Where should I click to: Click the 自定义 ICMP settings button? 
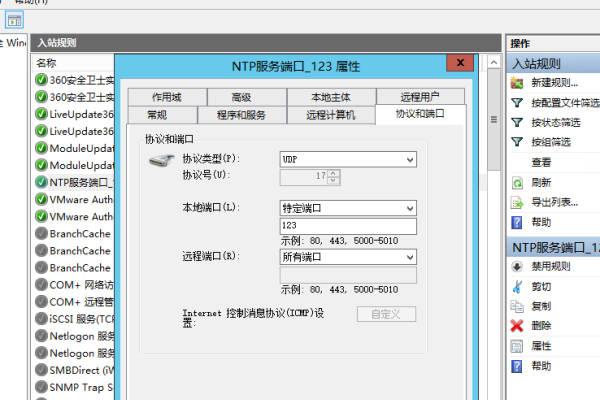click(386, 314)
